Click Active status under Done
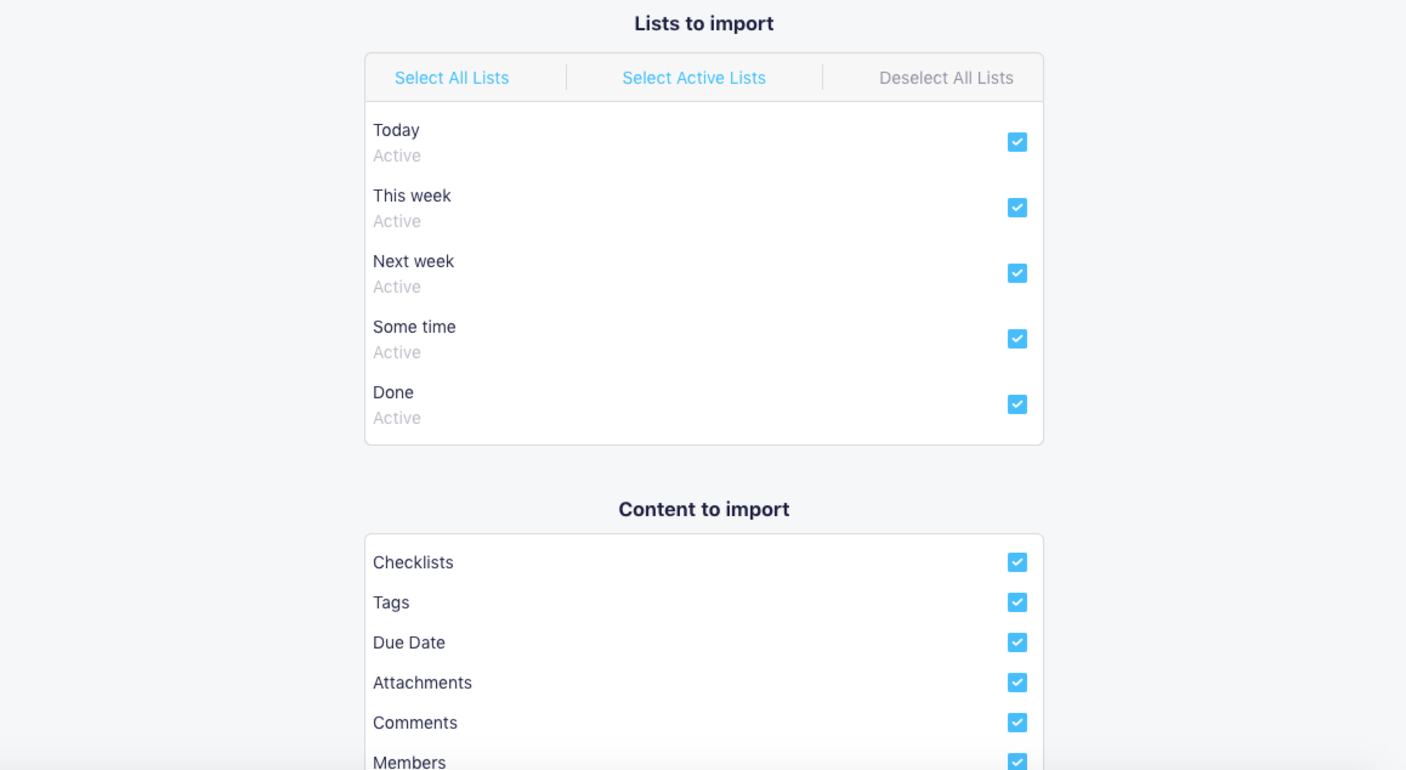 point(397,418)
